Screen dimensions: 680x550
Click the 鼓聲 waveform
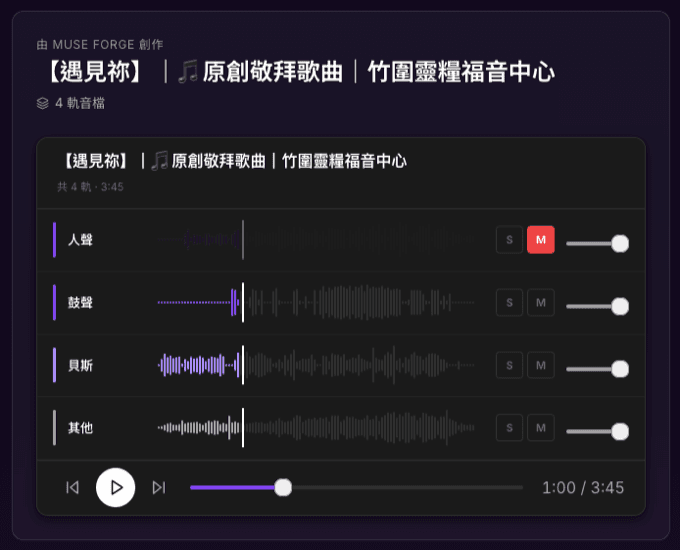pos(316,302)
